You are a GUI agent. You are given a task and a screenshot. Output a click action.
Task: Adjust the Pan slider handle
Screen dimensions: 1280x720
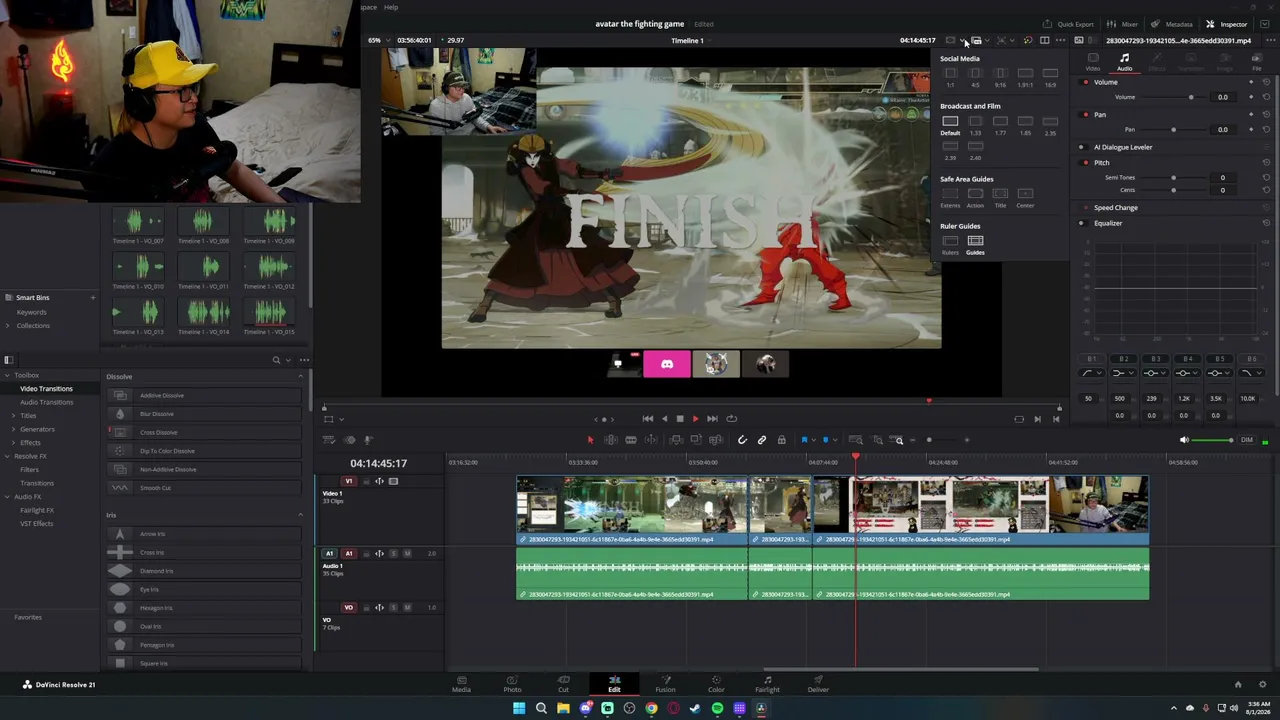click(1173, 130)
